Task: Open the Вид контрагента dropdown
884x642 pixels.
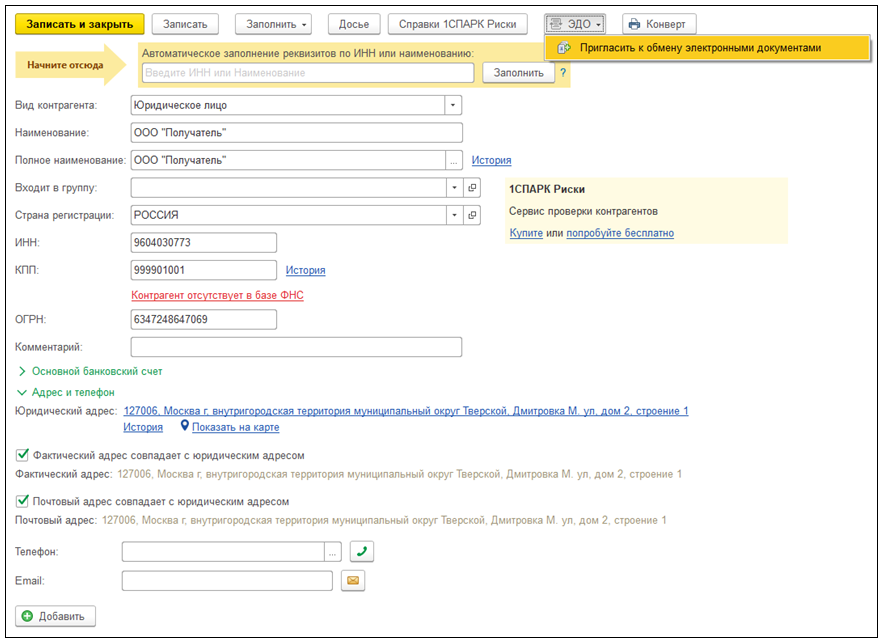Action: tap(454, 105)
